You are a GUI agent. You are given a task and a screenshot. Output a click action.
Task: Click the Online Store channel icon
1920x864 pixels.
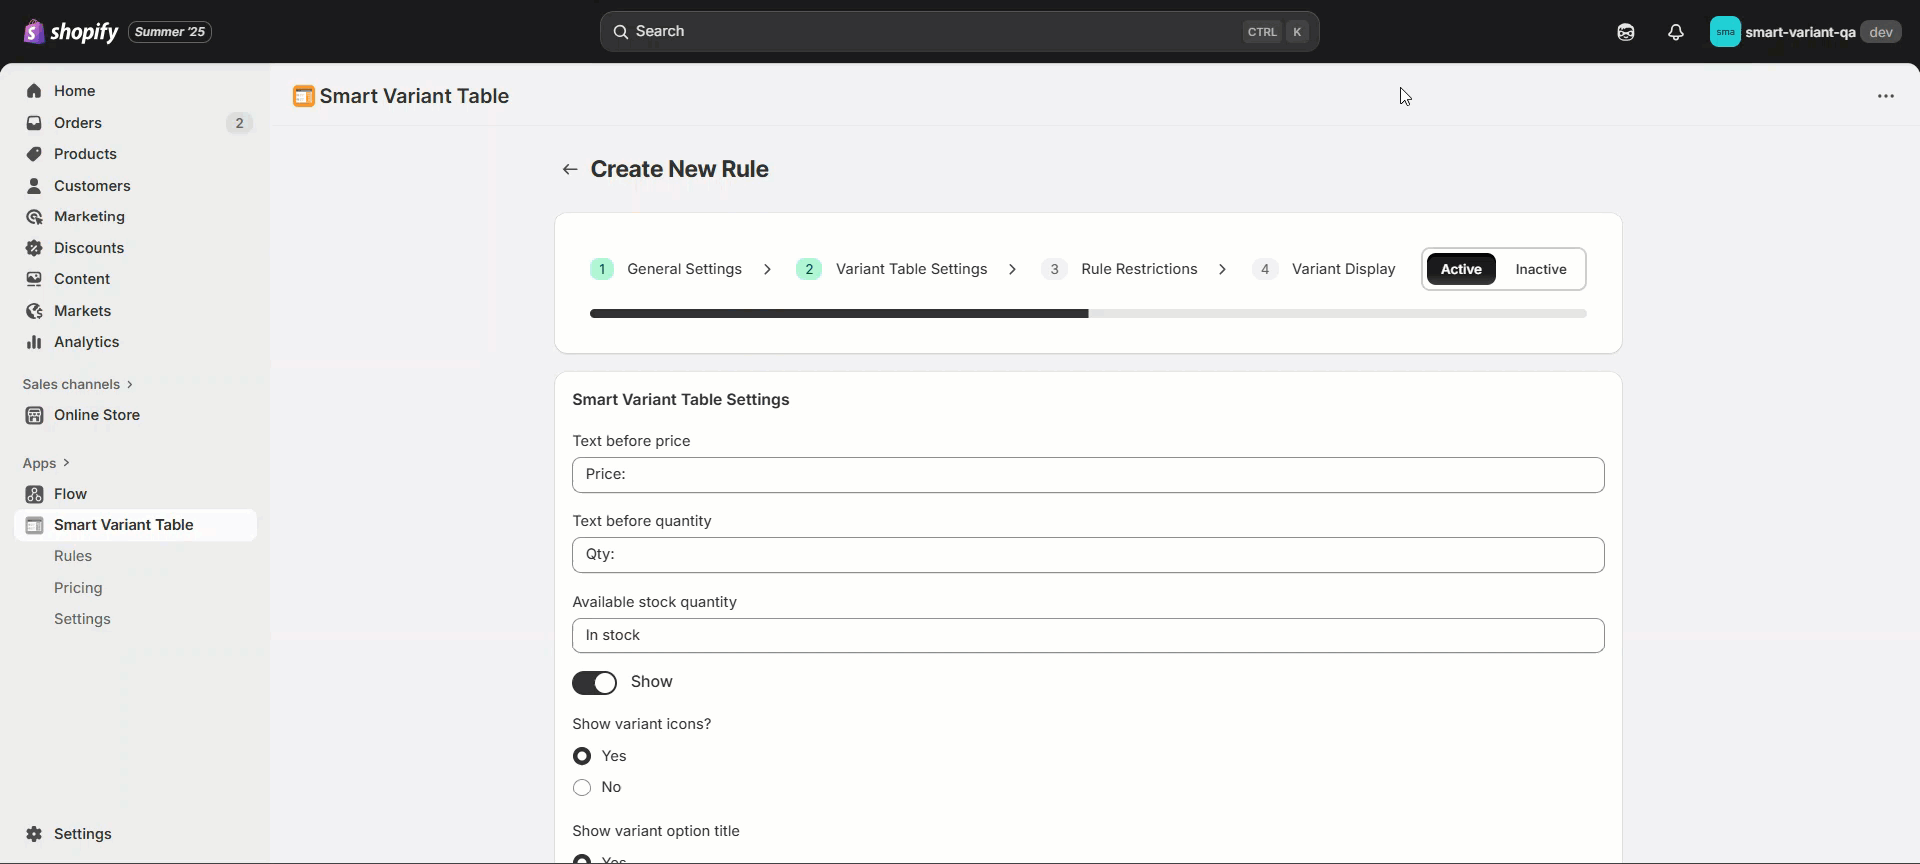point(34,415)
